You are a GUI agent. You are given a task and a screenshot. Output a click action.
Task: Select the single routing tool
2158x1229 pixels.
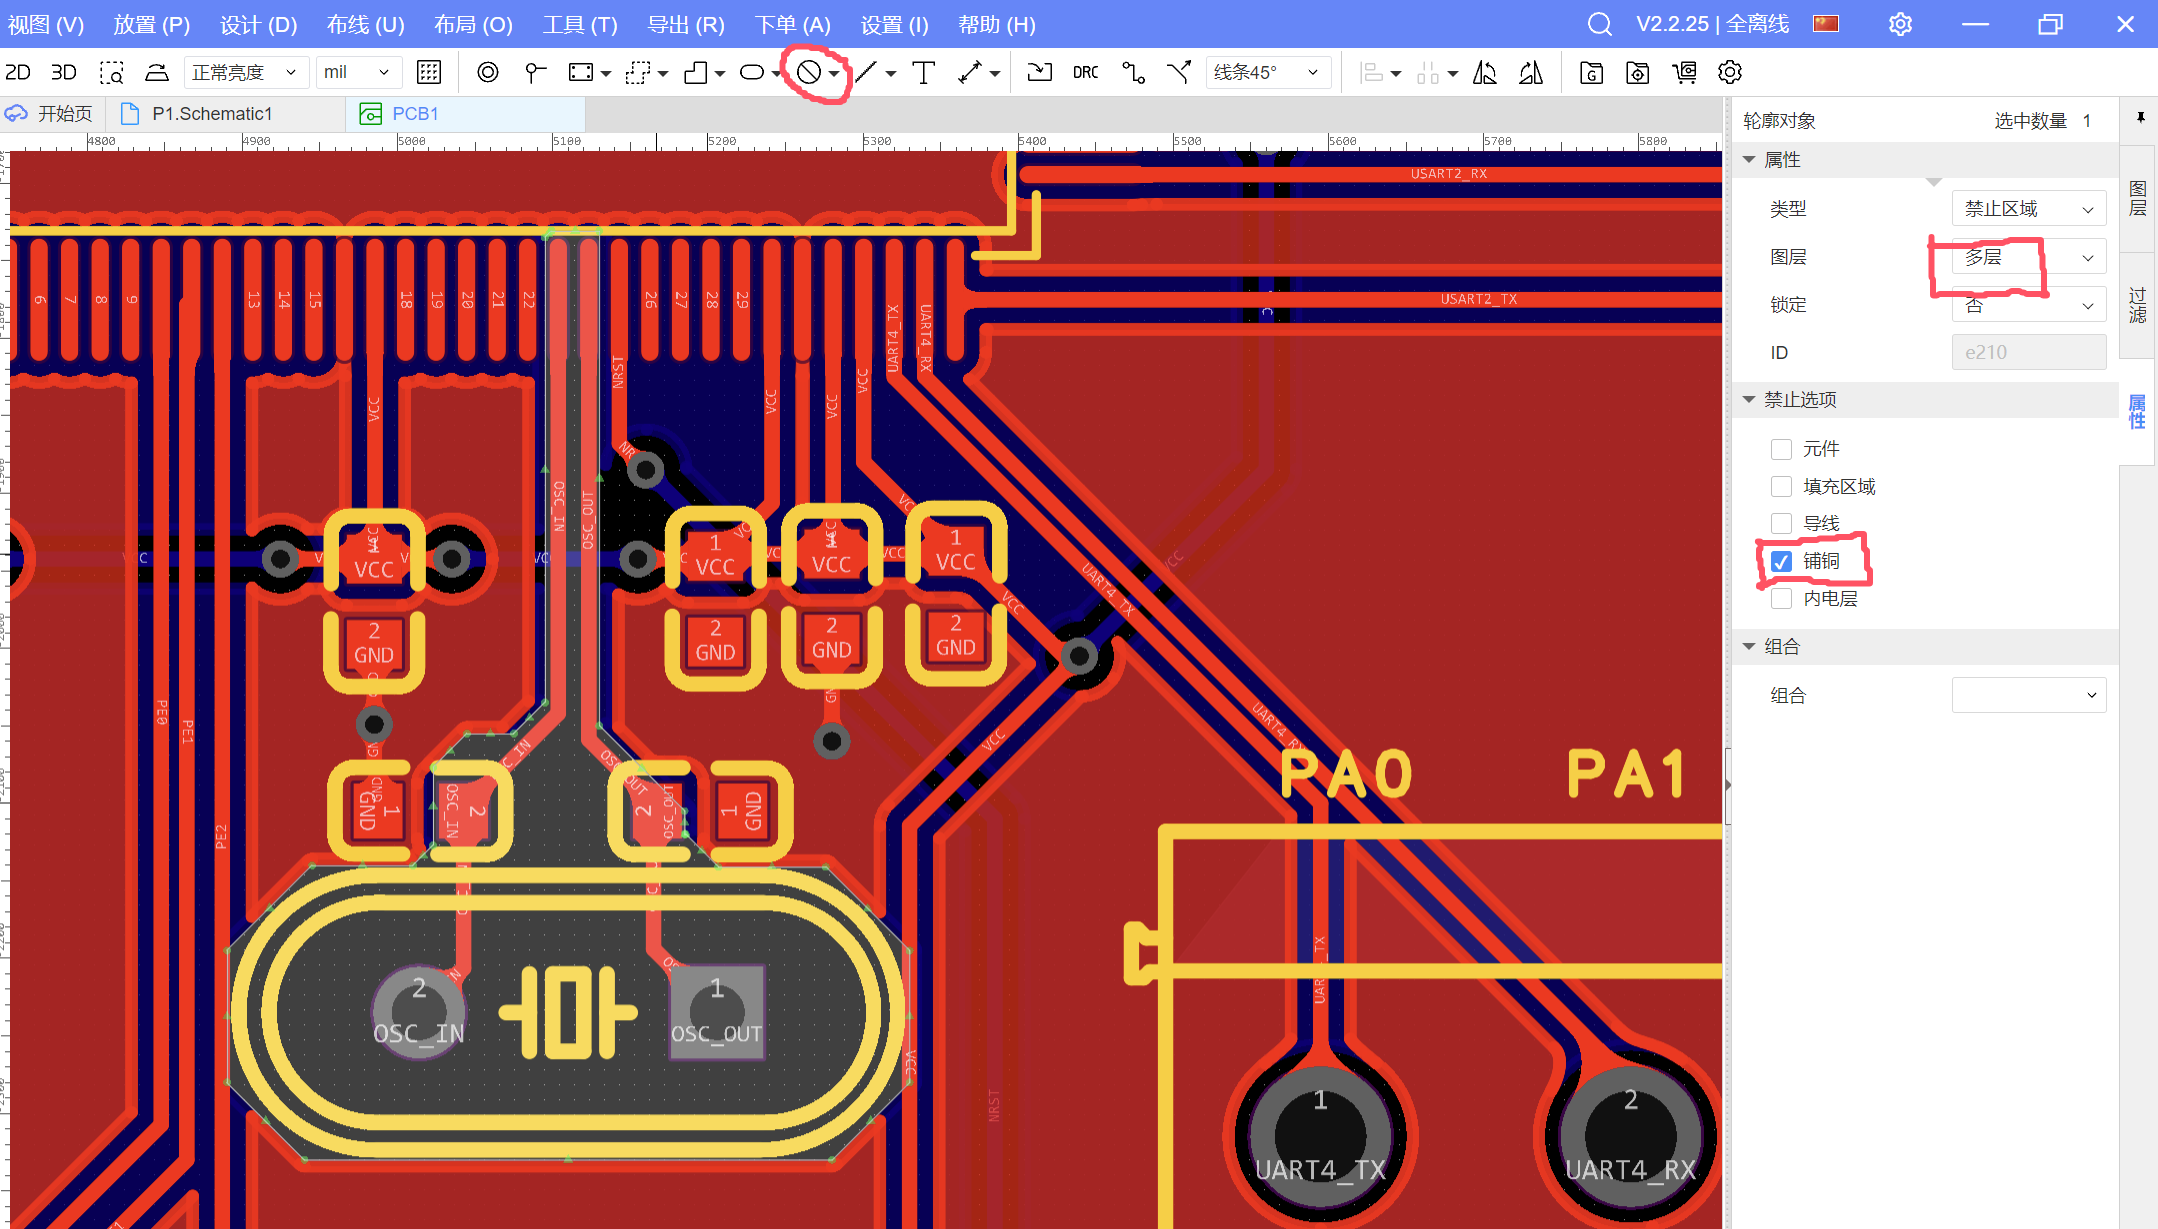pos(1133,72)
